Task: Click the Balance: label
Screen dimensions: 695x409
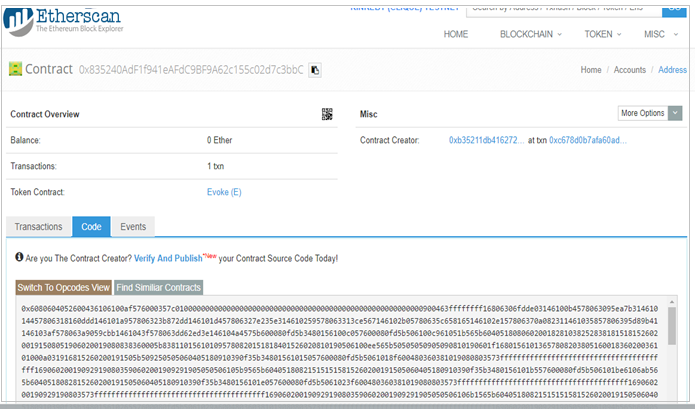Action: [25, 140]
